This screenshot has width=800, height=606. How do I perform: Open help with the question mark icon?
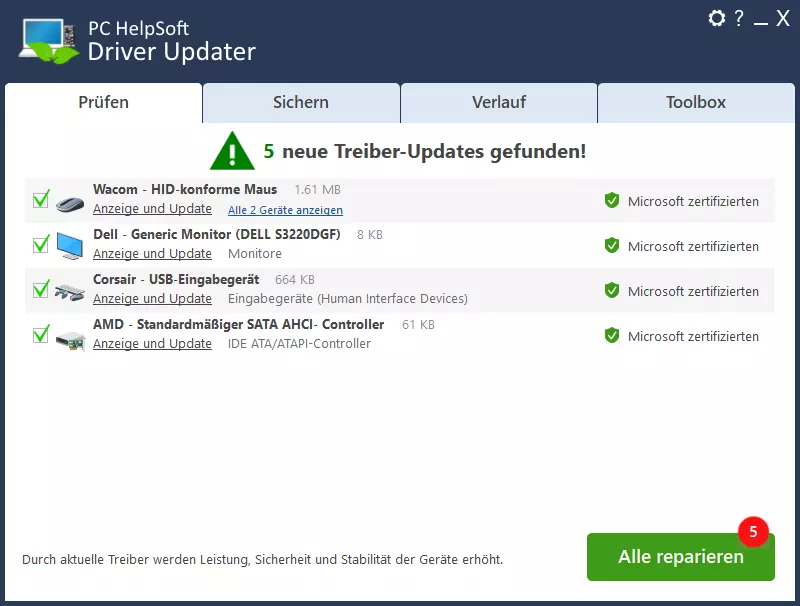click(739, 18)
